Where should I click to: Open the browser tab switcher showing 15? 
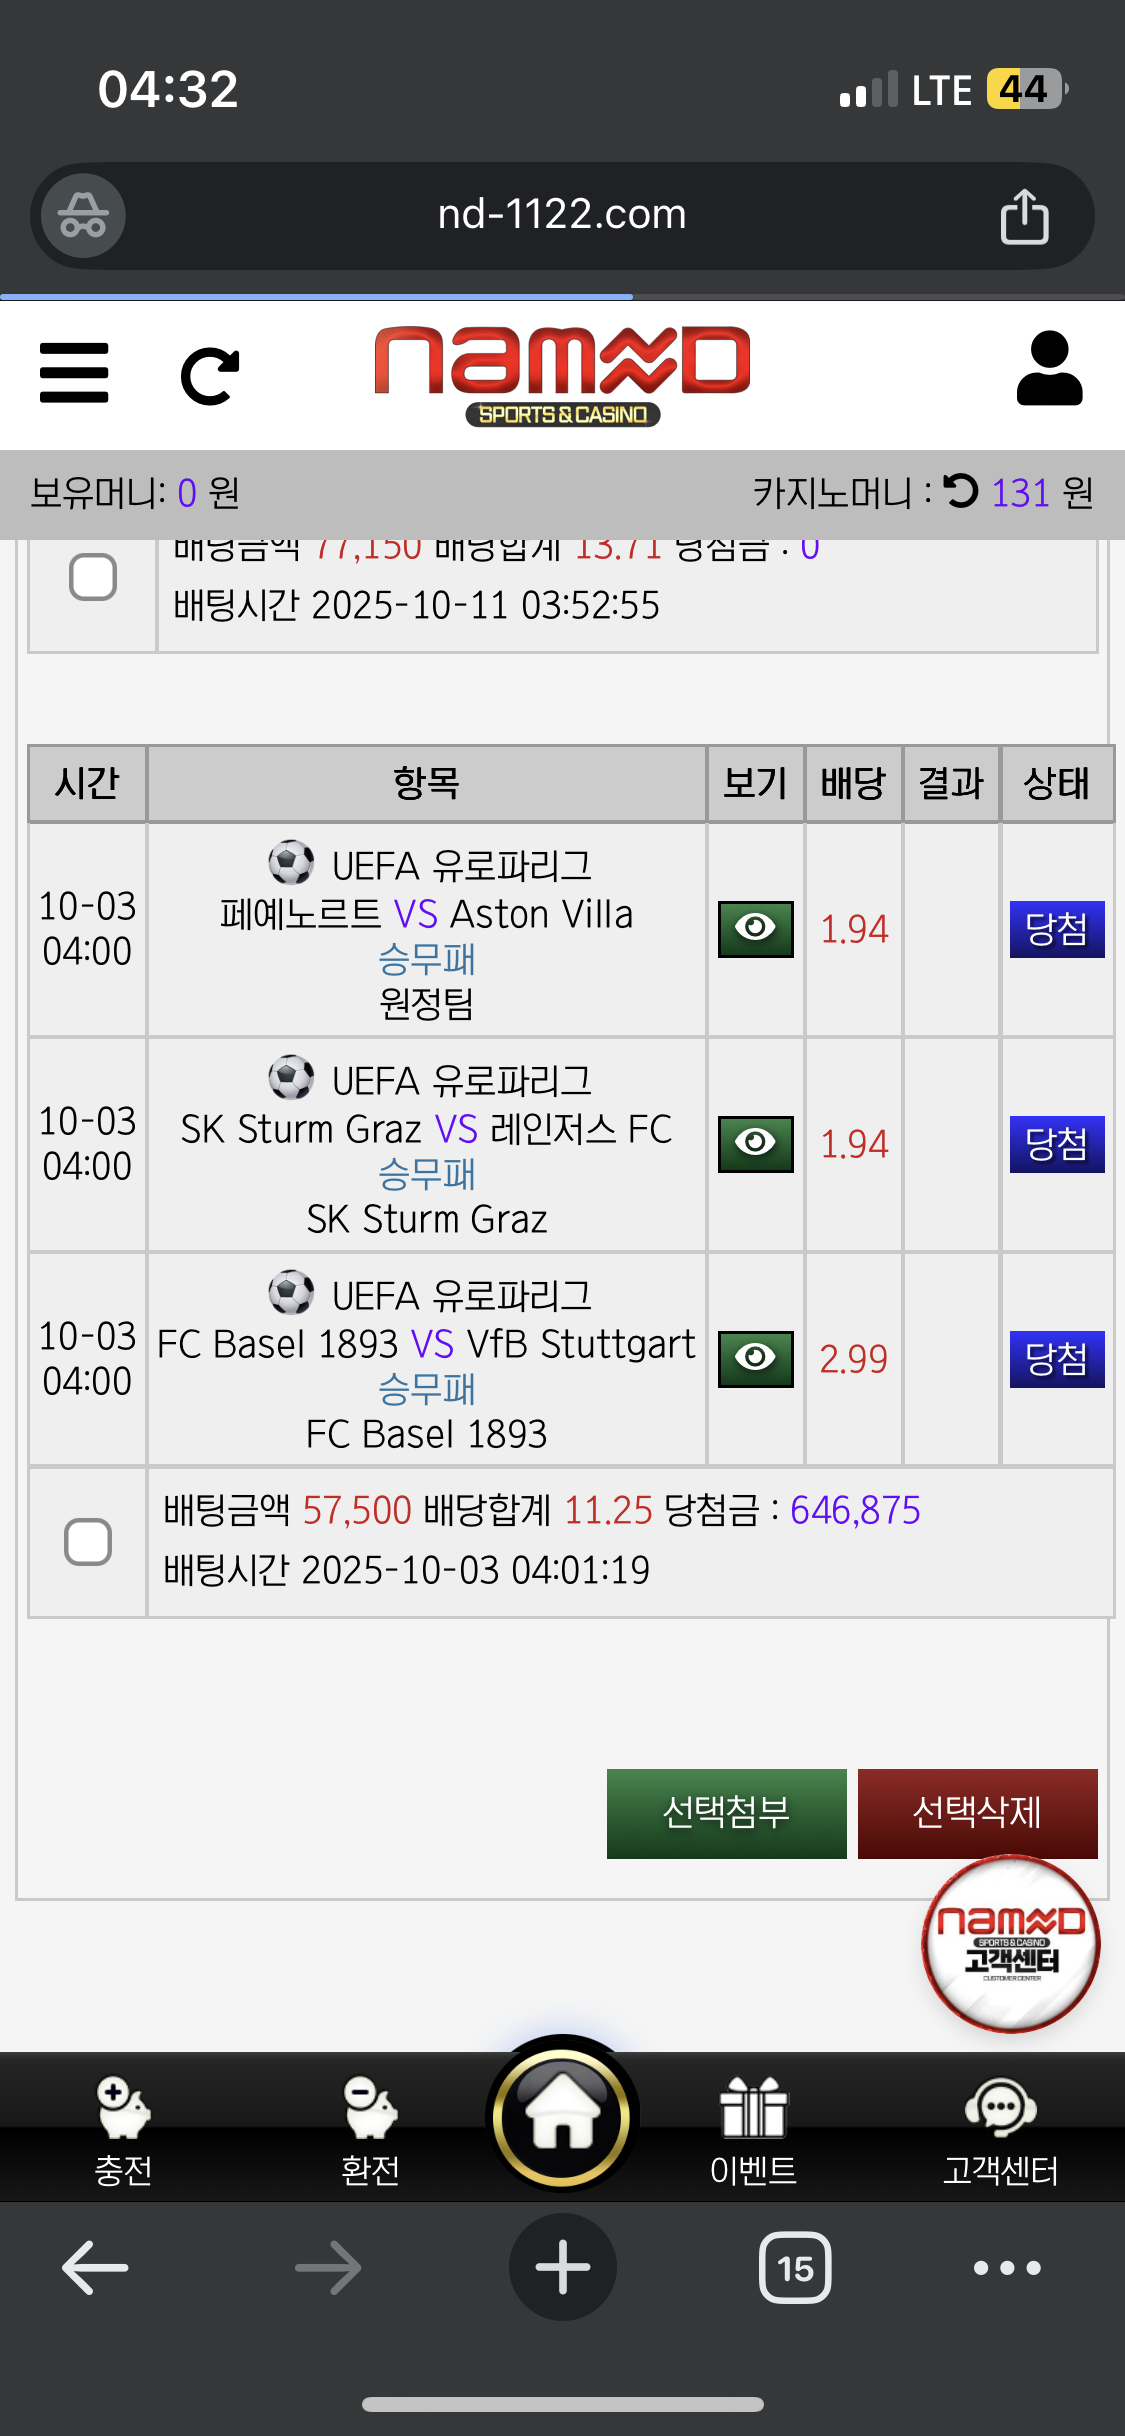click(x=795, y=2268)
